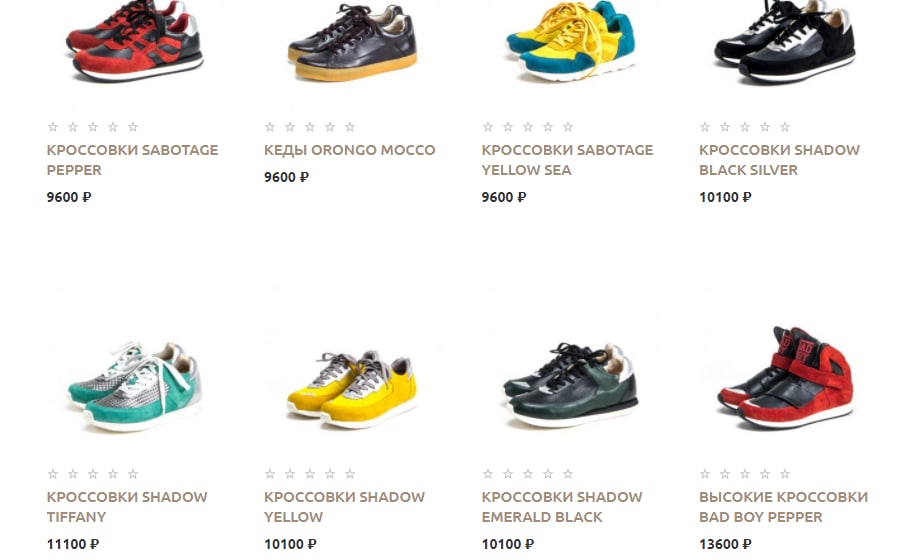Open Кроссовки Shadow Black Silver title

click(779, 160)
